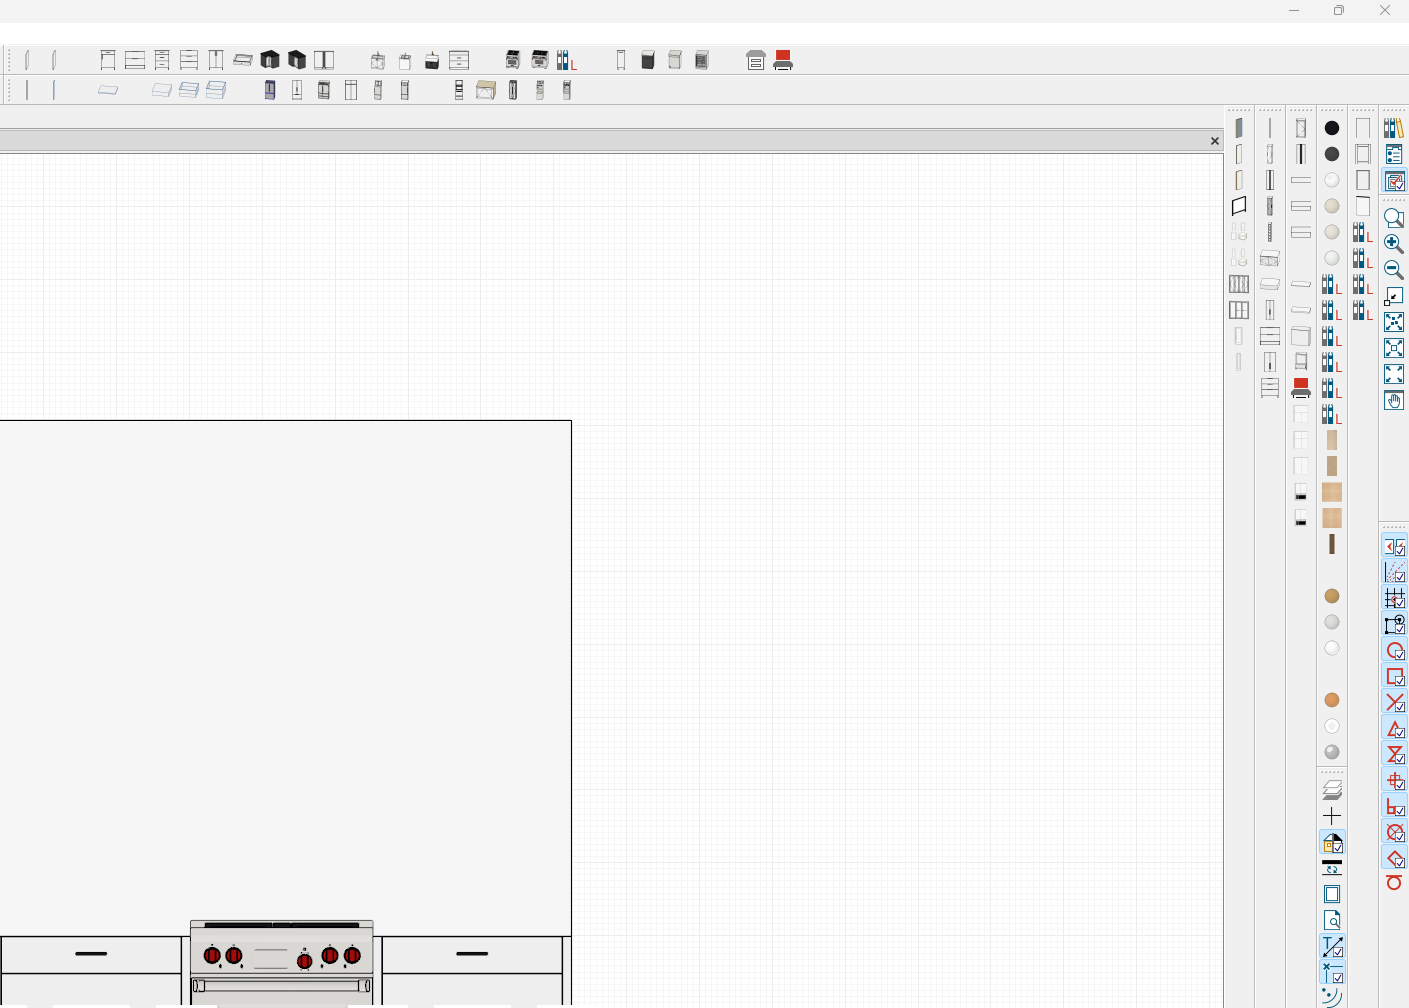Click the red circle icon below snap toggles
The image size is (1409, 1008).
[x=1394, y=882]
